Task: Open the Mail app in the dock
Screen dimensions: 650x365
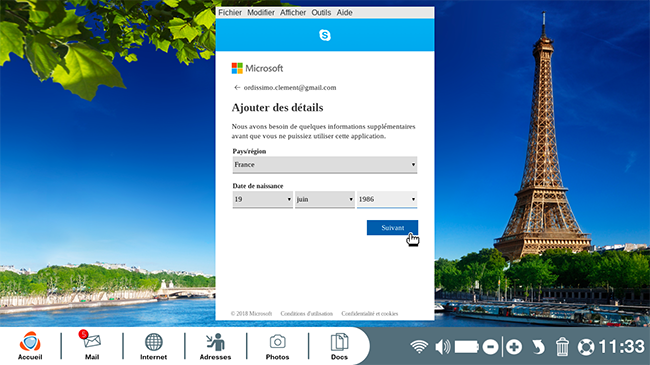Action: pos(92,346)
